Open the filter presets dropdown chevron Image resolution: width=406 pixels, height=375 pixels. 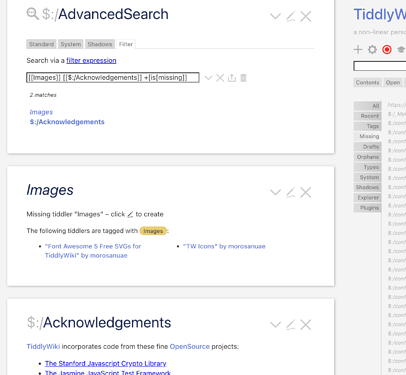point(208,78)
